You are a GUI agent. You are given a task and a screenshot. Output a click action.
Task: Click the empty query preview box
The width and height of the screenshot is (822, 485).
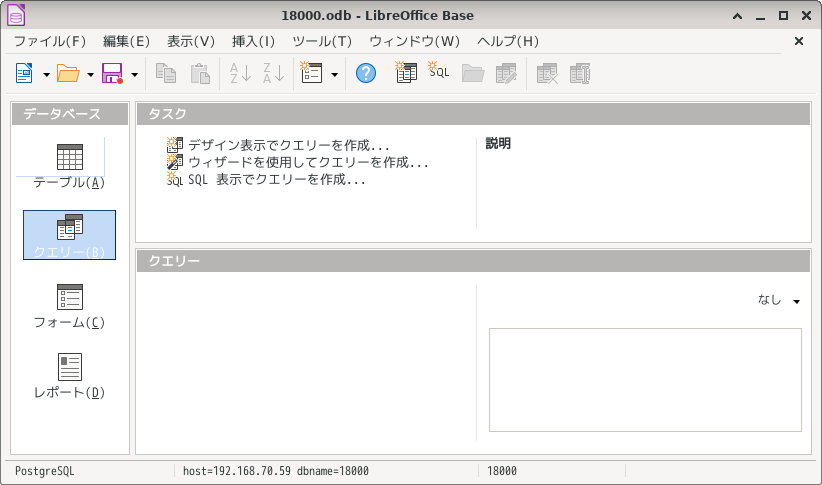(645, 380)
